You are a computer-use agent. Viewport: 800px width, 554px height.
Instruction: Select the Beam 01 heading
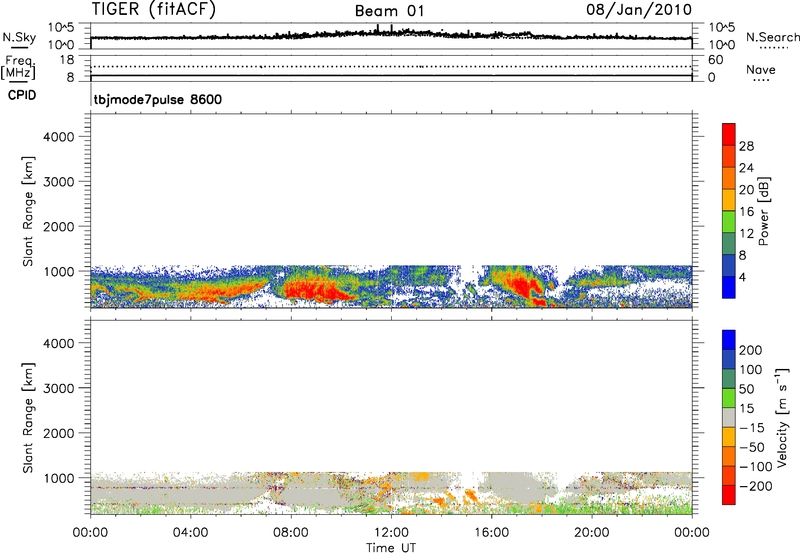(x=390, y=11)
